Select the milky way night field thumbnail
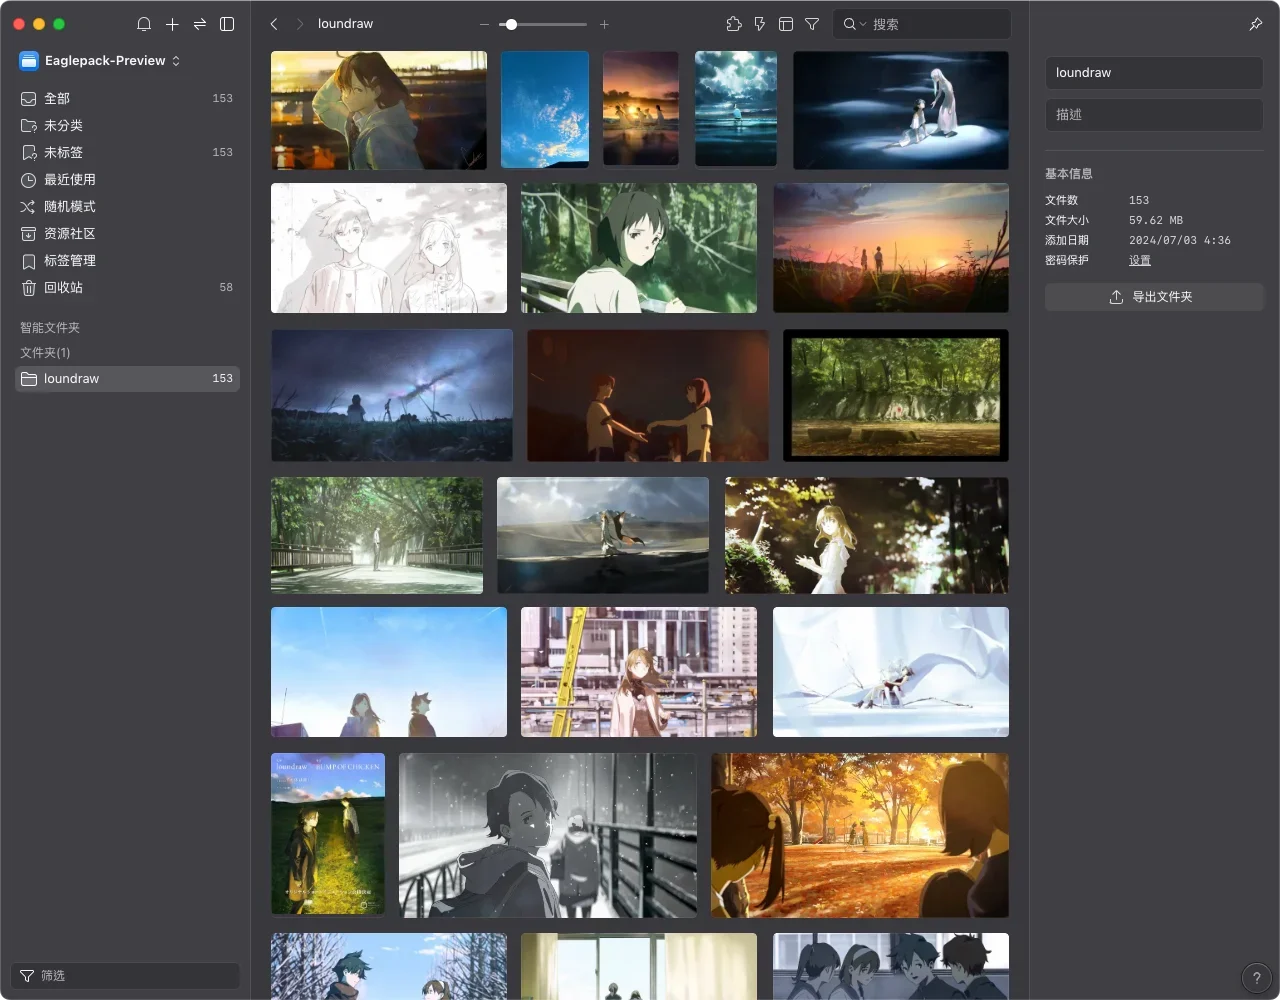1280x1000 pixels. 392,395
